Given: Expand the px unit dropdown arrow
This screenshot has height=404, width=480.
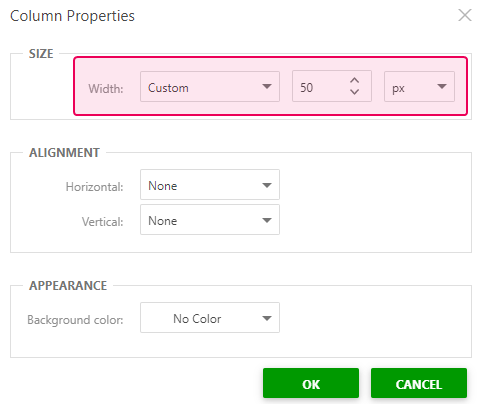Looking at the screenshot, I should [442, 87].
